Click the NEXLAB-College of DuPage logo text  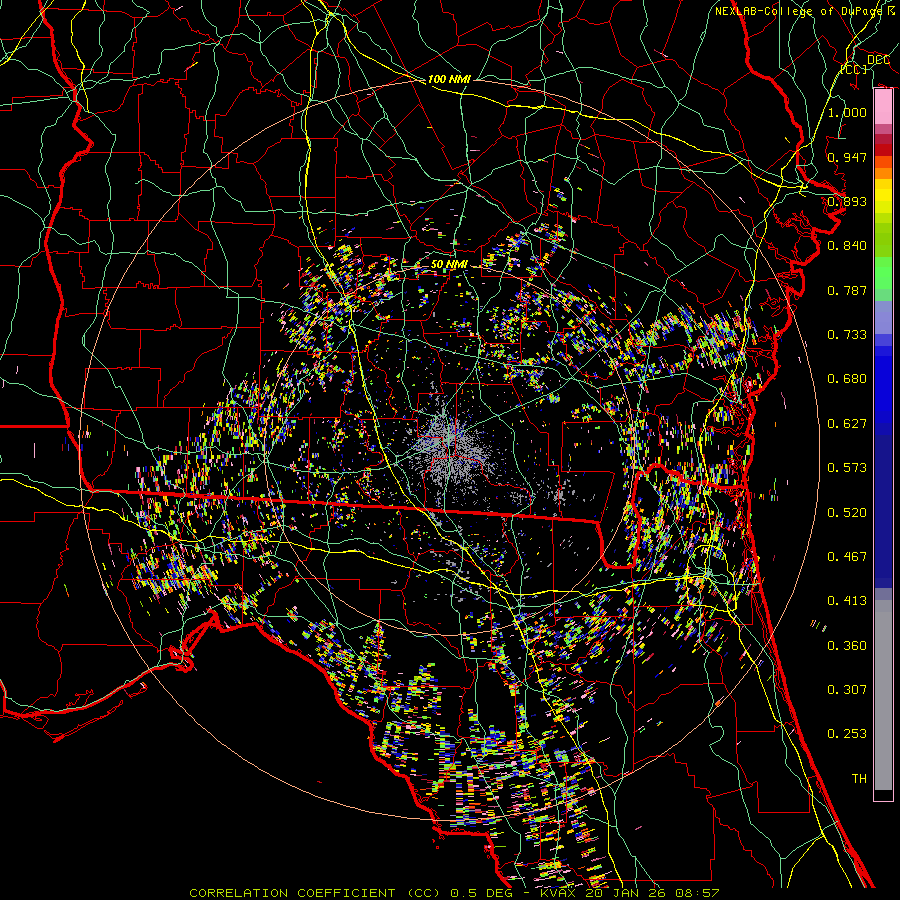pos(798,11)
